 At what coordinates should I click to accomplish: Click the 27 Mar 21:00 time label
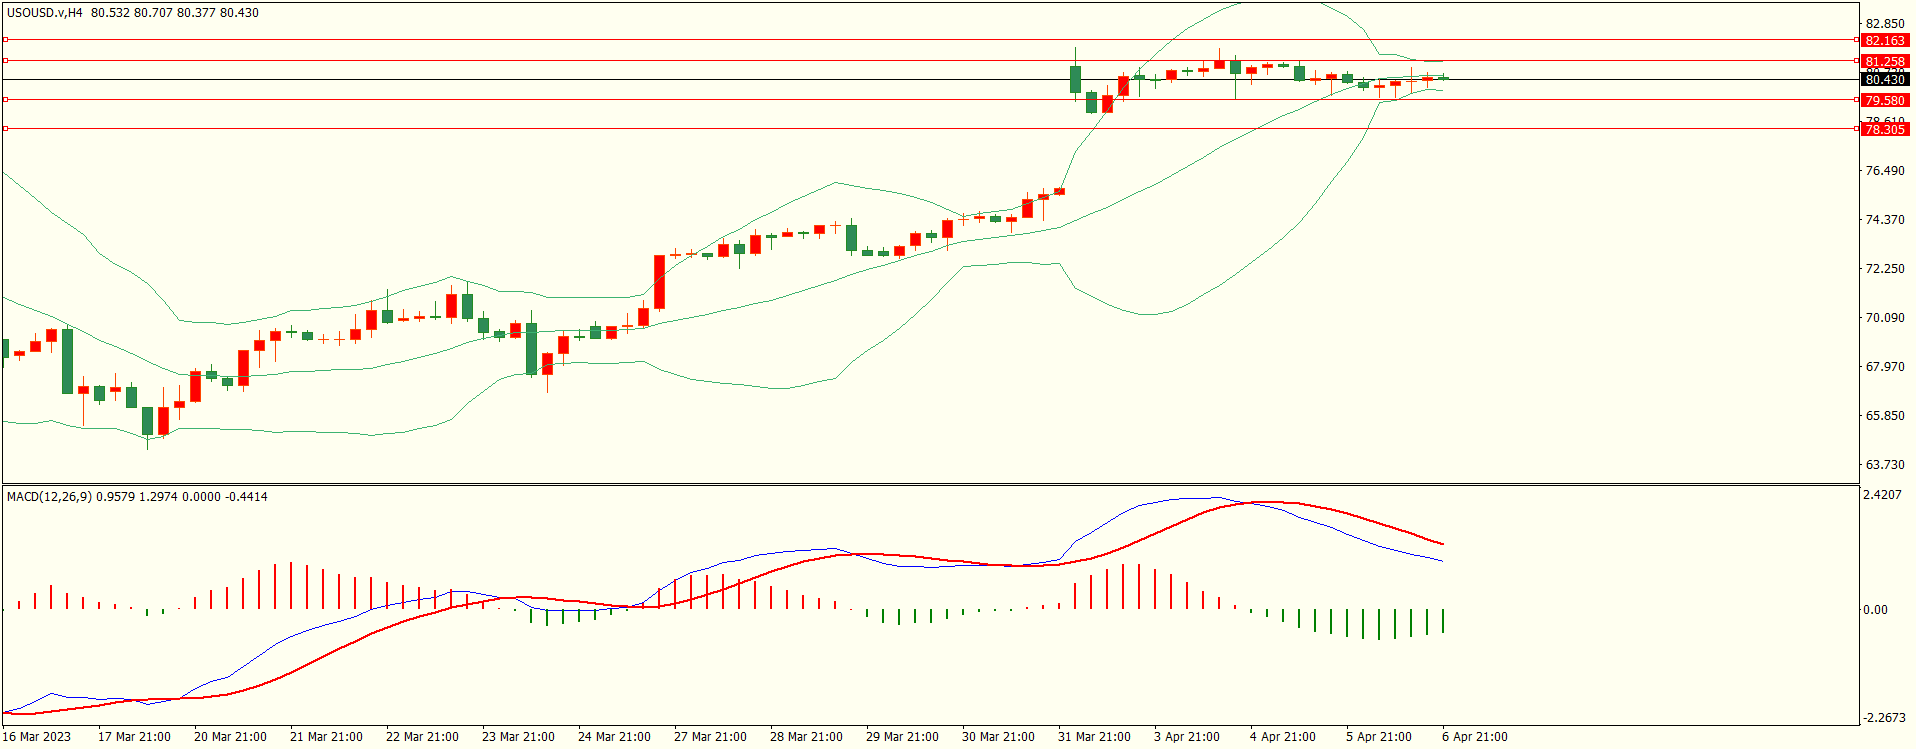coord(710,737)
